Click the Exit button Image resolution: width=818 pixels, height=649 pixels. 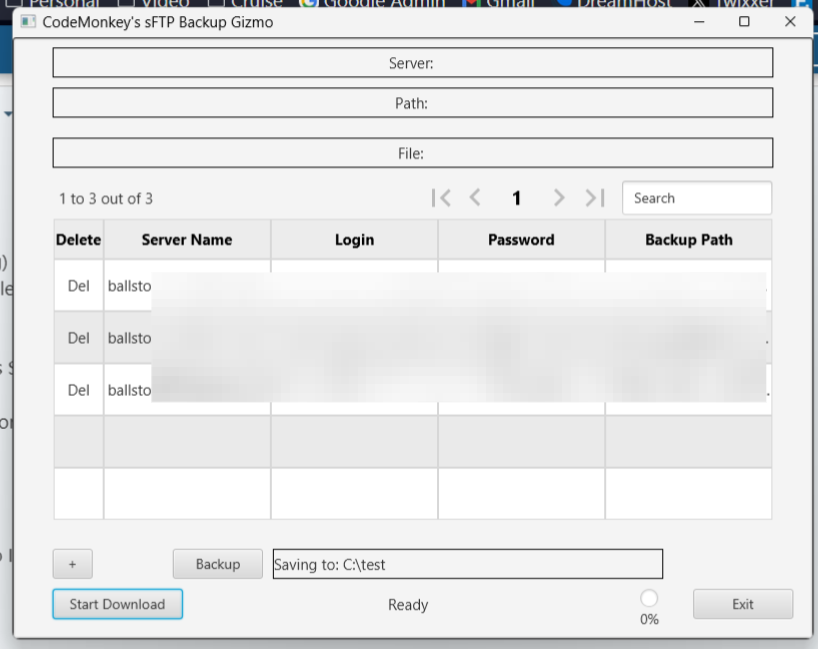coord(743,604)
